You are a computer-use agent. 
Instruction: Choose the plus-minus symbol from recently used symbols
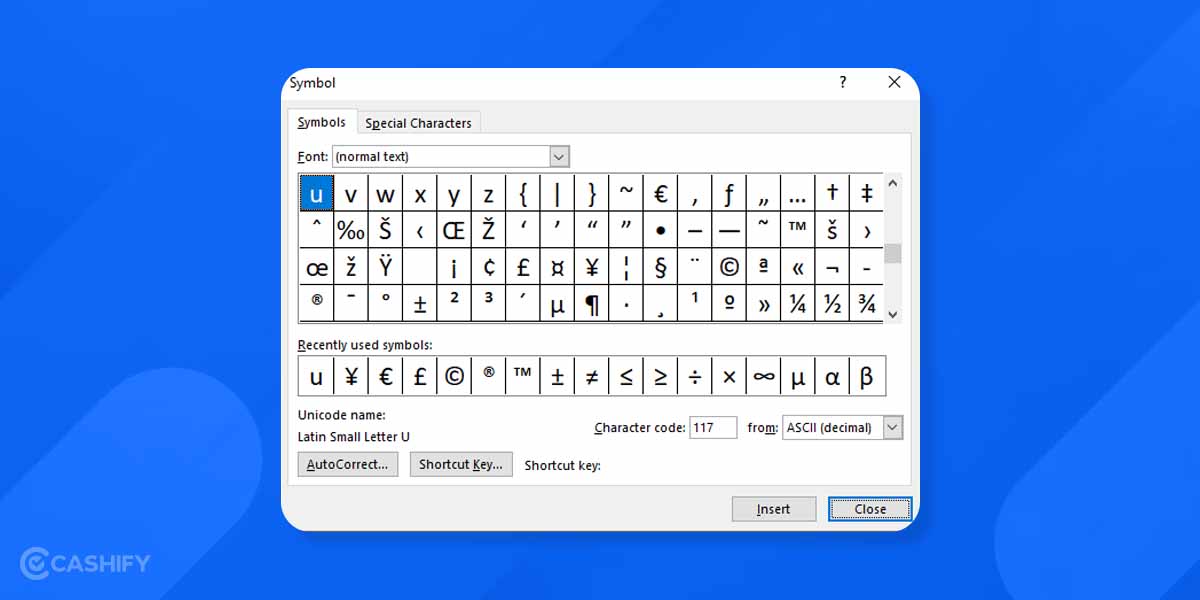pyautogui.click(x=557, y=376)
